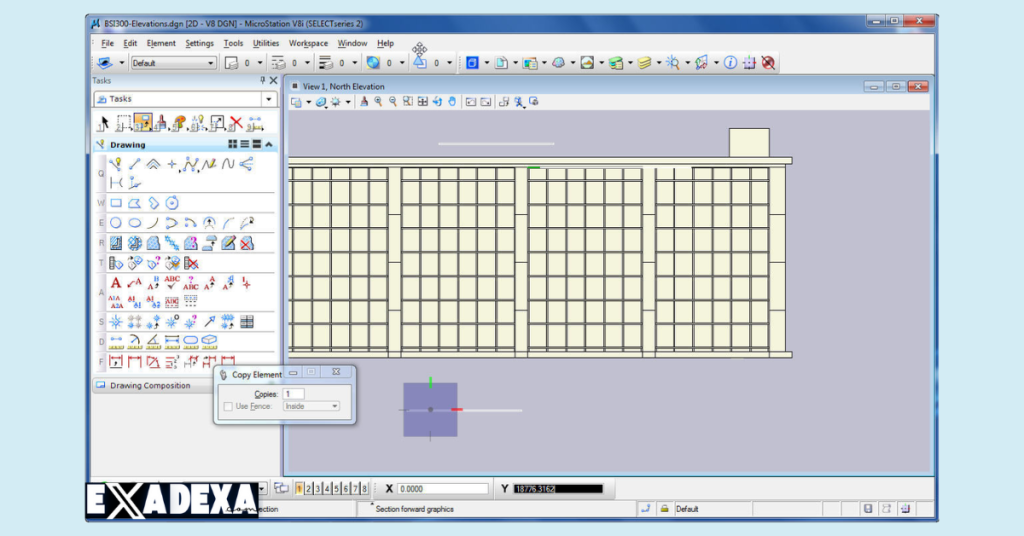Open the Tasks dropdown list

268,99
